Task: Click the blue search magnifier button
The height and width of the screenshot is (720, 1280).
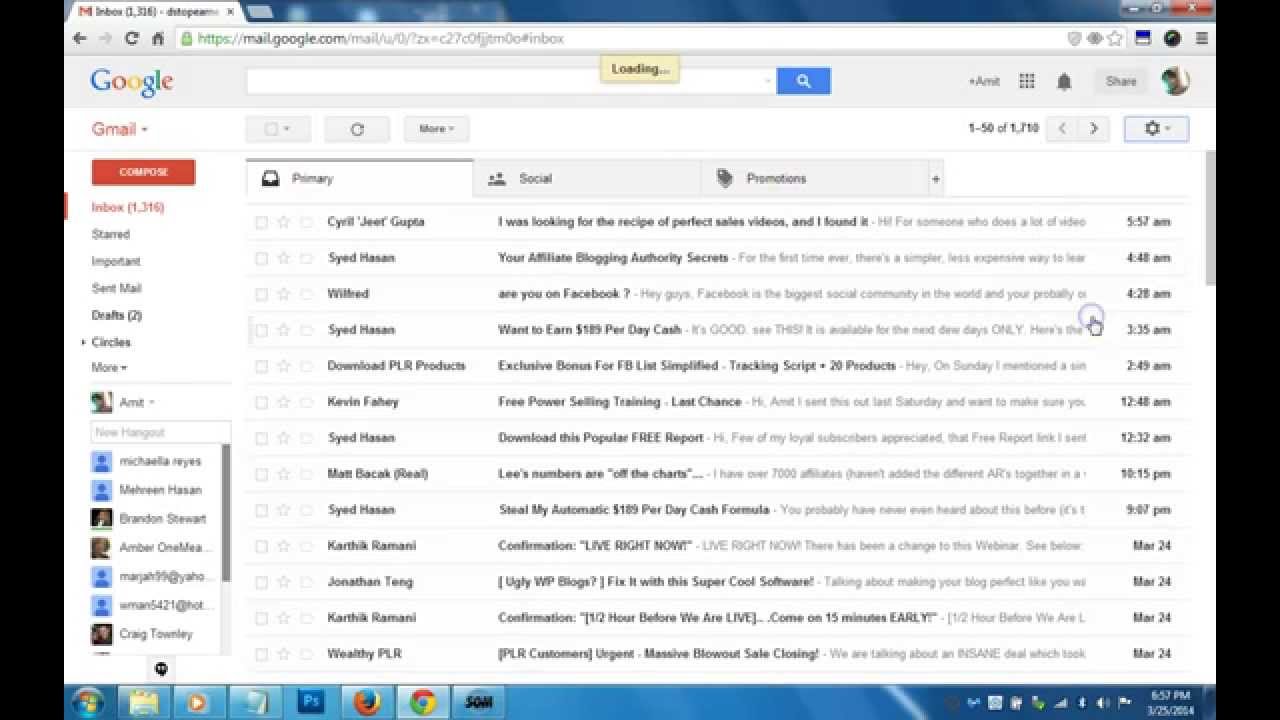Action: (803, 82)
